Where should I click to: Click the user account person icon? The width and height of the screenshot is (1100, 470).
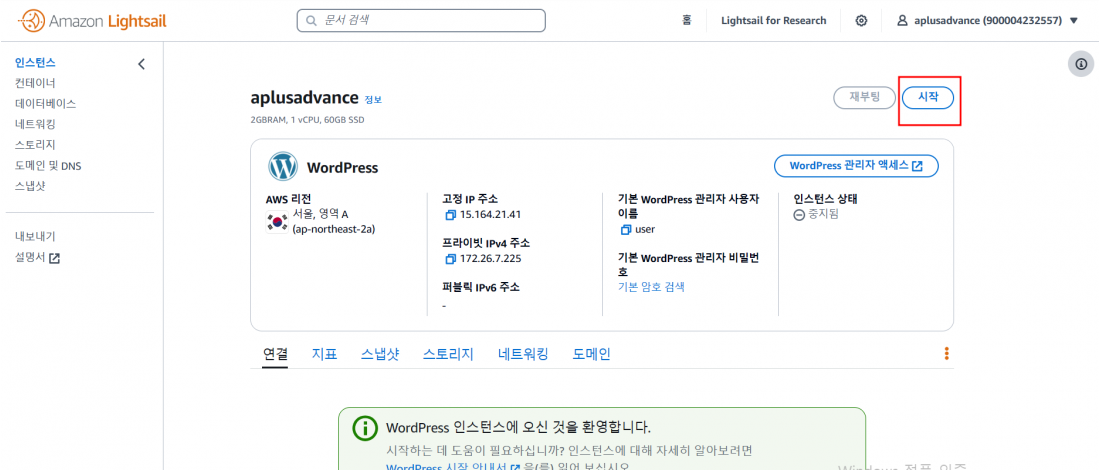[902, 20]
